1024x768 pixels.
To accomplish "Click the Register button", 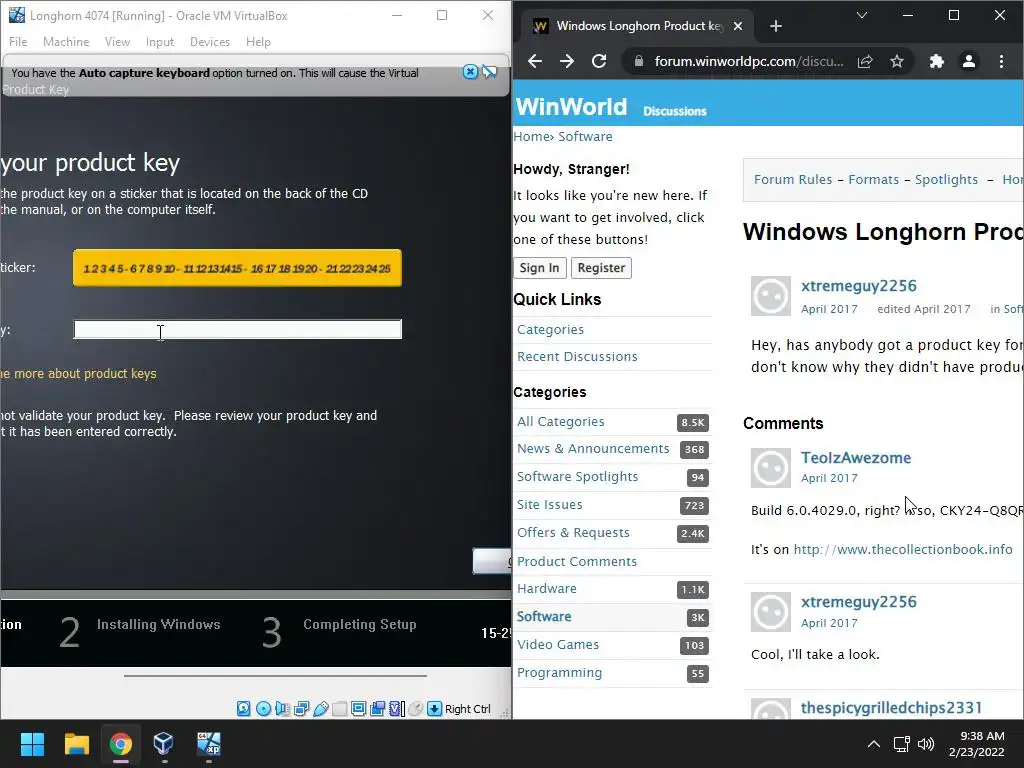I will (601, 268).
